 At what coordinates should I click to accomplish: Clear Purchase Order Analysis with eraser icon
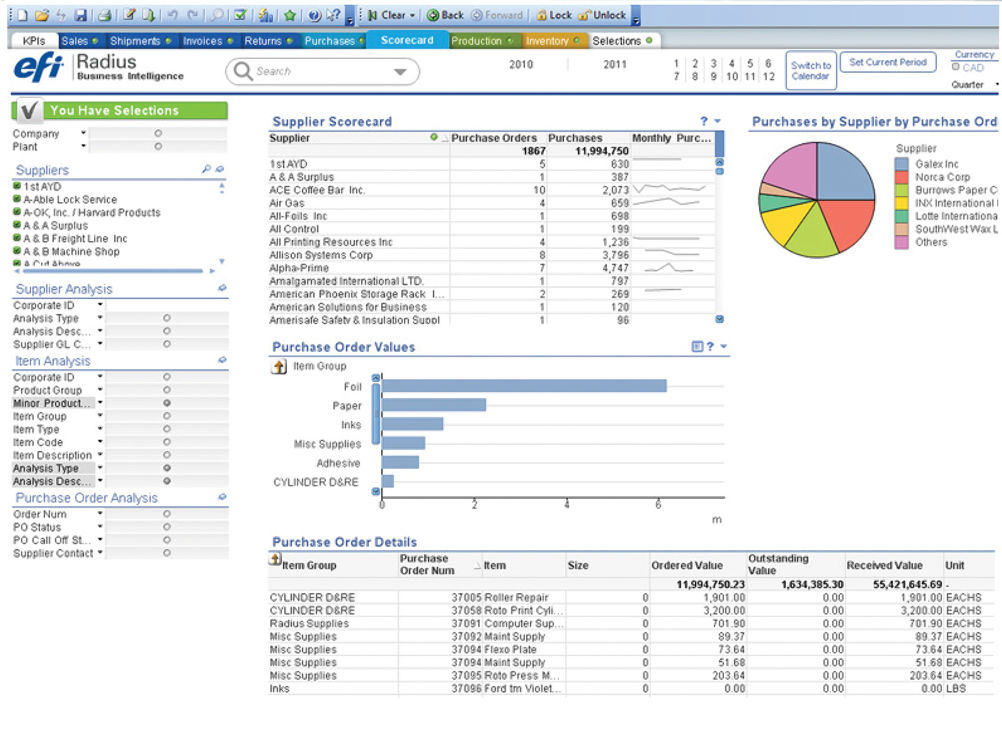pos(222,497)
